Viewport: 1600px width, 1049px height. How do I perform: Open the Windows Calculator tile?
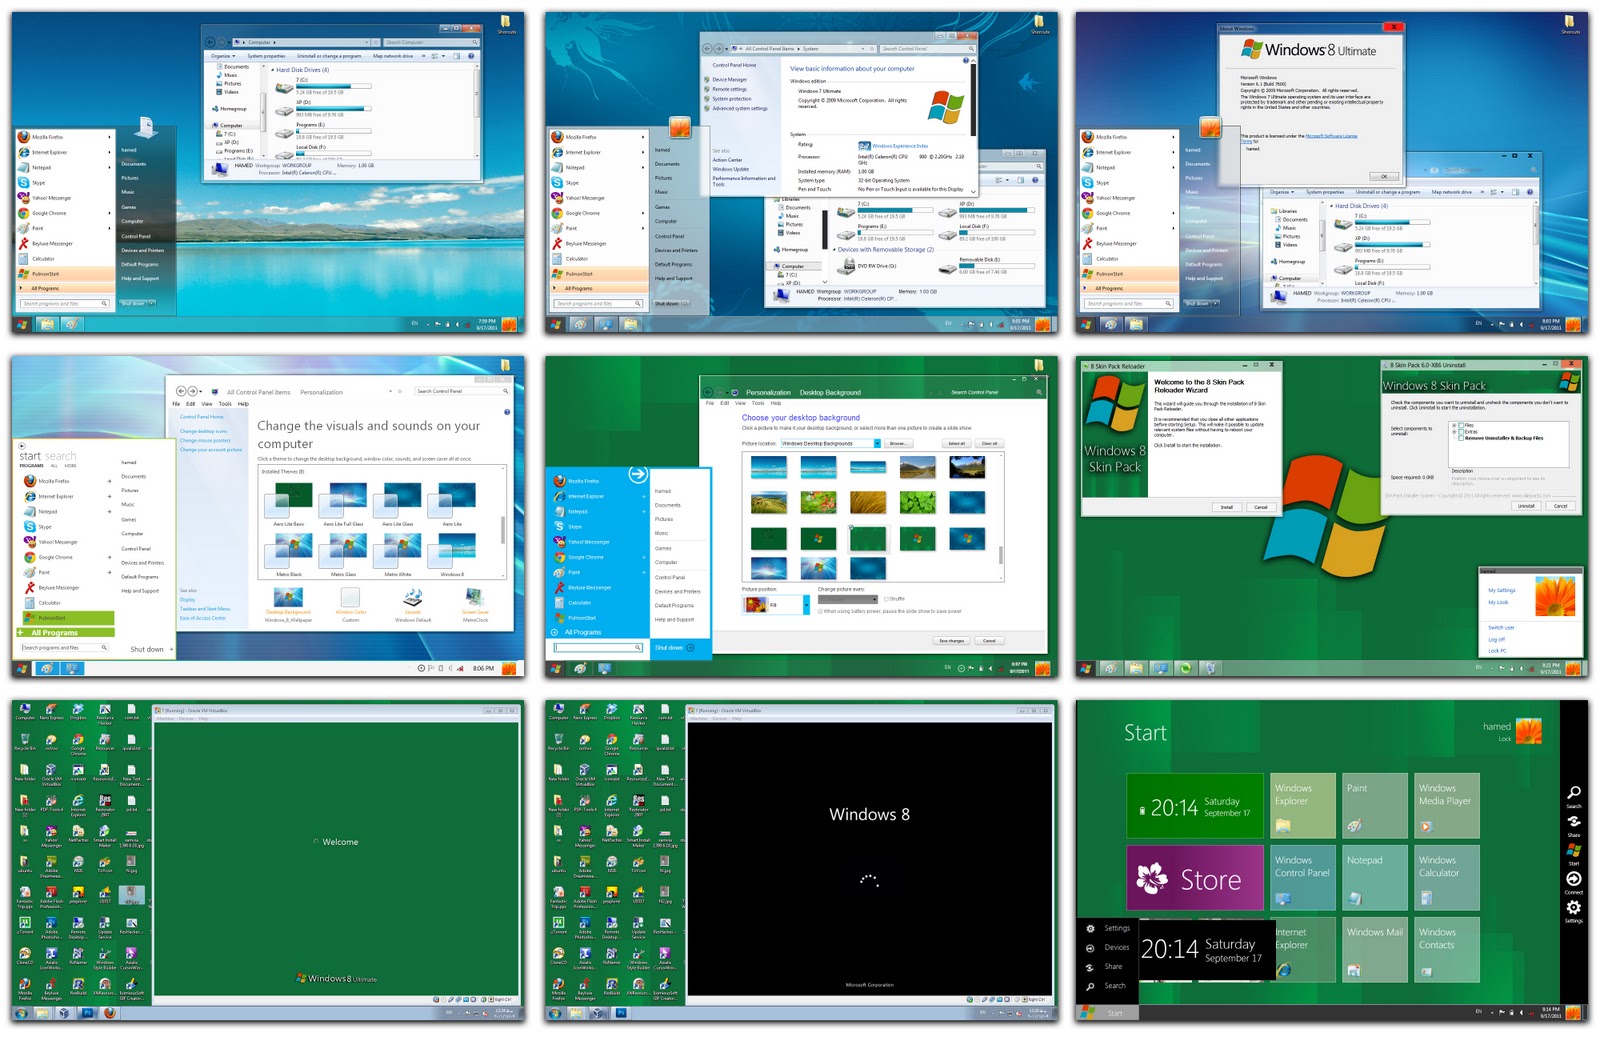click(1447, 877)
